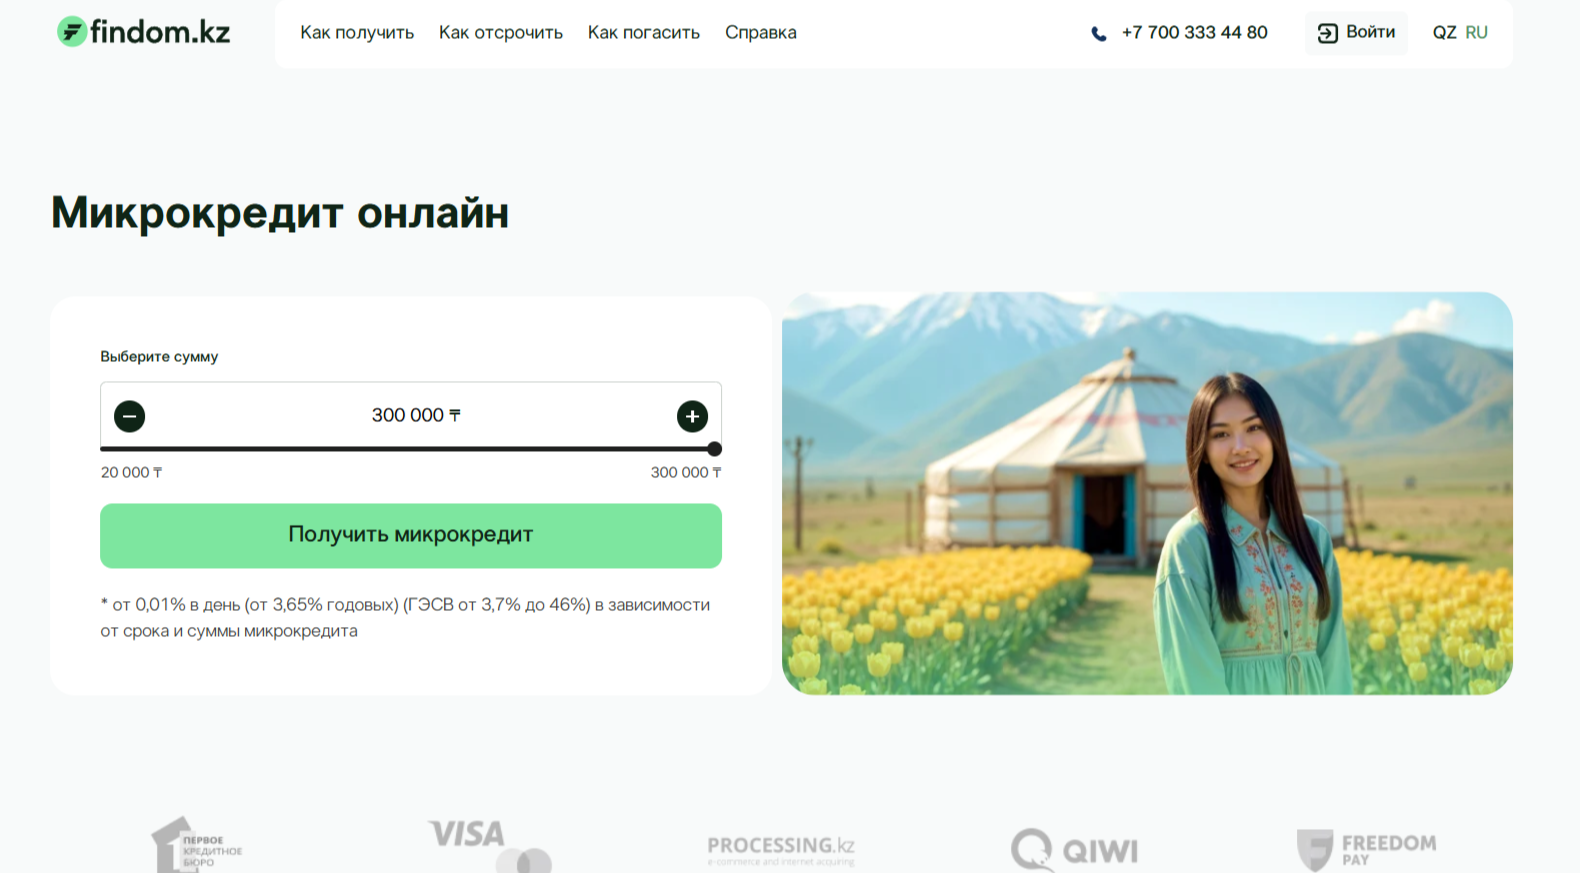Switch language to QZ
This screenshot has width=1580, height=873.
[1444, 33]
